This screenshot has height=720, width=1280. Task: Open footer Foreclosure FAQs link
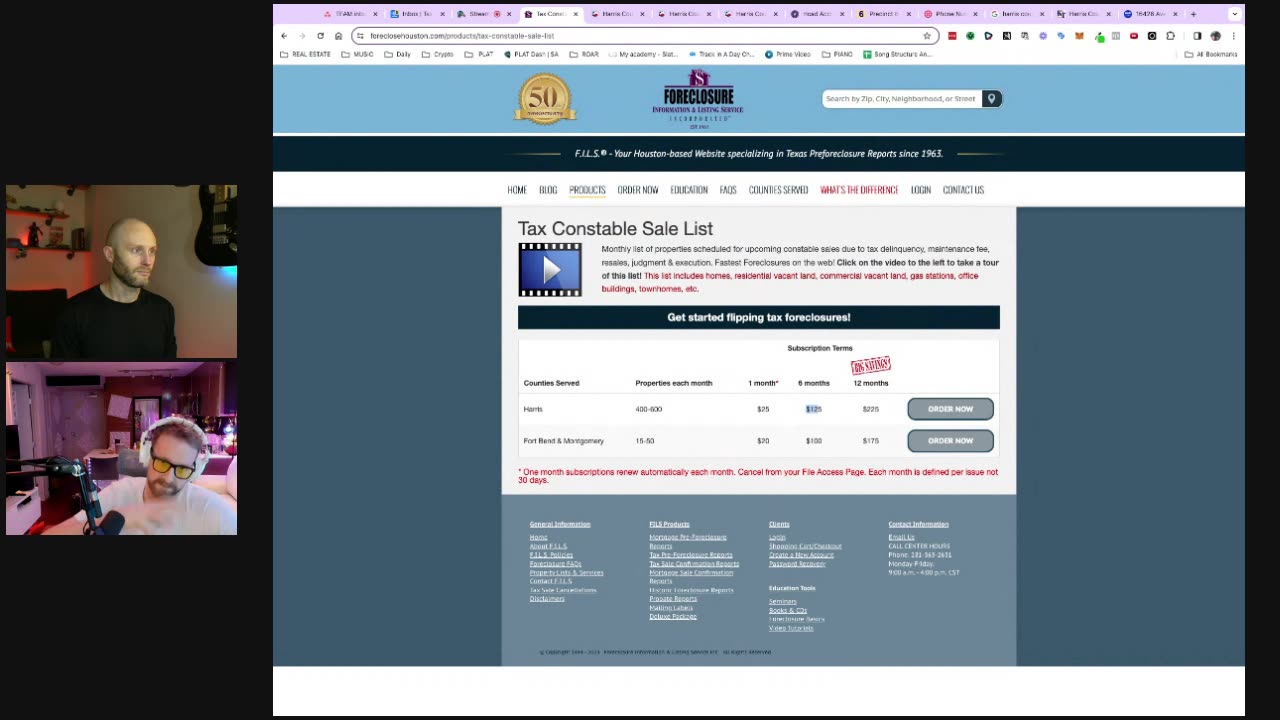coord(555,564)
